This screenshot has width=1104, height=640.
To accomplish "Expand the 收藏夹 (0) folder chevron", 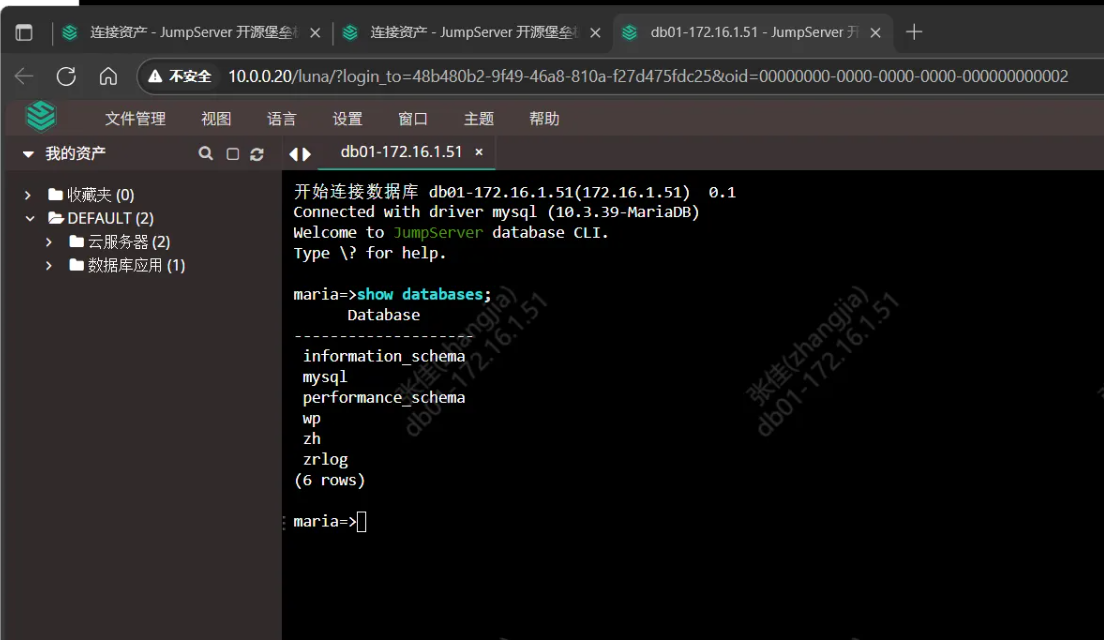I will point(28,195).
